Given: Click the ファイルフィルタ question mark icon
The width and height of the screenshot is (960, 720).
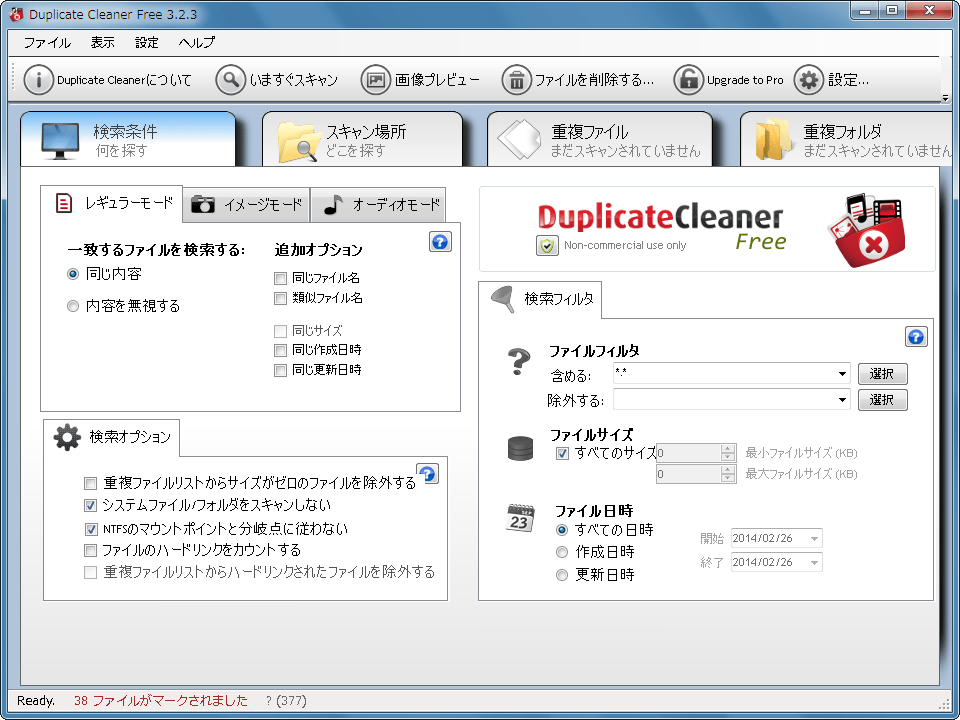Looking at the screenshot, I should (x=519, y=361).
